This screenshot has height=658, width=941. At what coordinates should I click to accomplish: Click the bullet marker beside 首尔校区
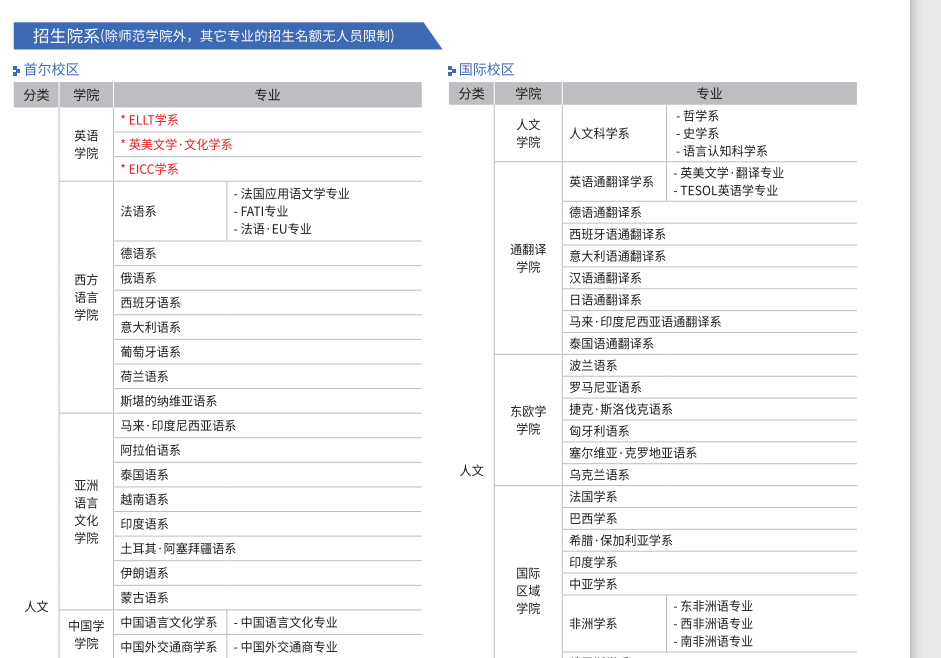coord(16,71)
